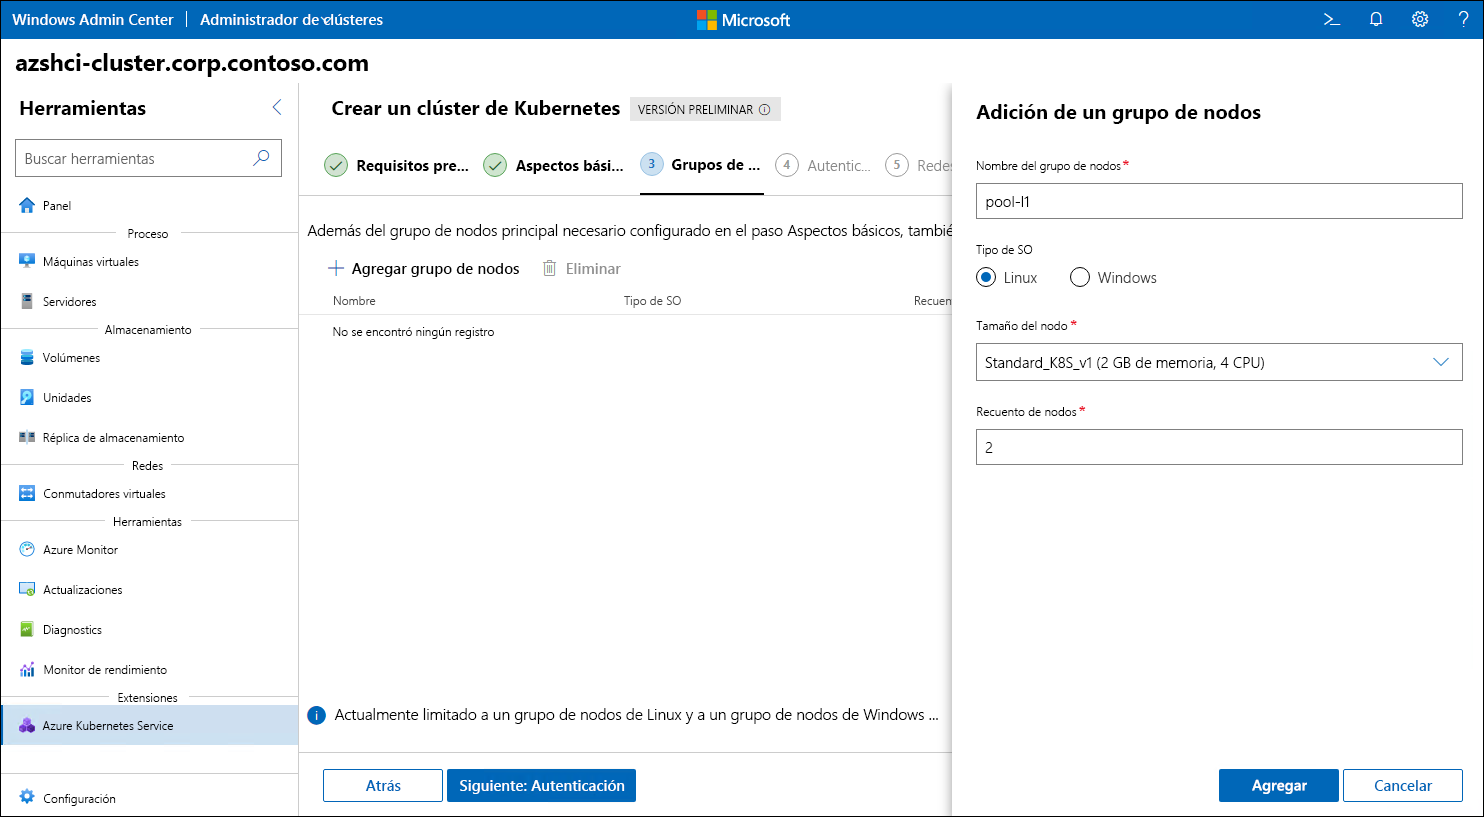Click the azshci-cluster.corp.contoso.com heading
This screenshot has height=817, width=1484.
click(192, 63)
